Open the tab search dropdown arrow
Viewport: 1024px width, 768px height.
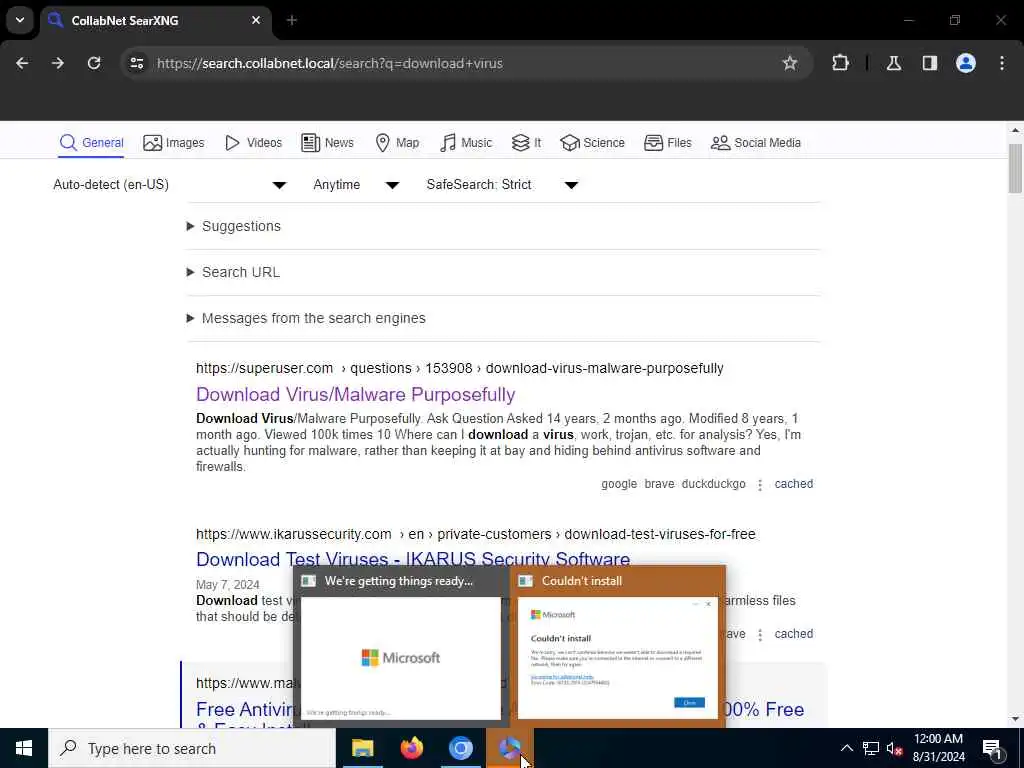(x=20, y=20)
